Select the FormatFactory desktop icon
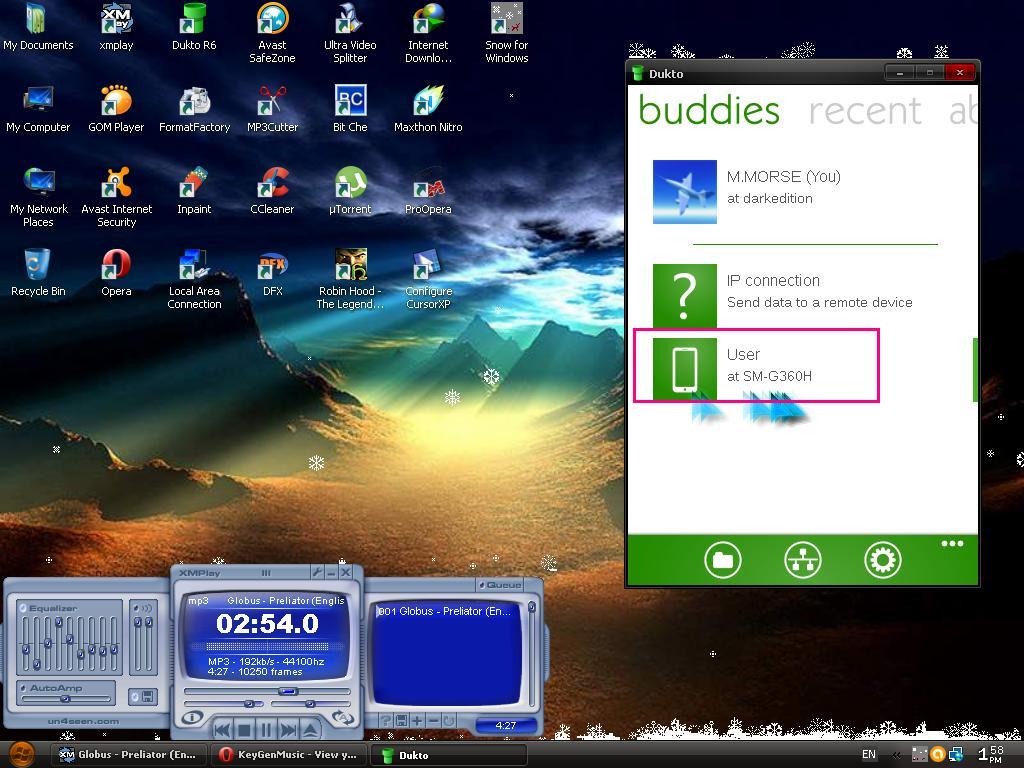1024x768 pixels. point(195,110)
